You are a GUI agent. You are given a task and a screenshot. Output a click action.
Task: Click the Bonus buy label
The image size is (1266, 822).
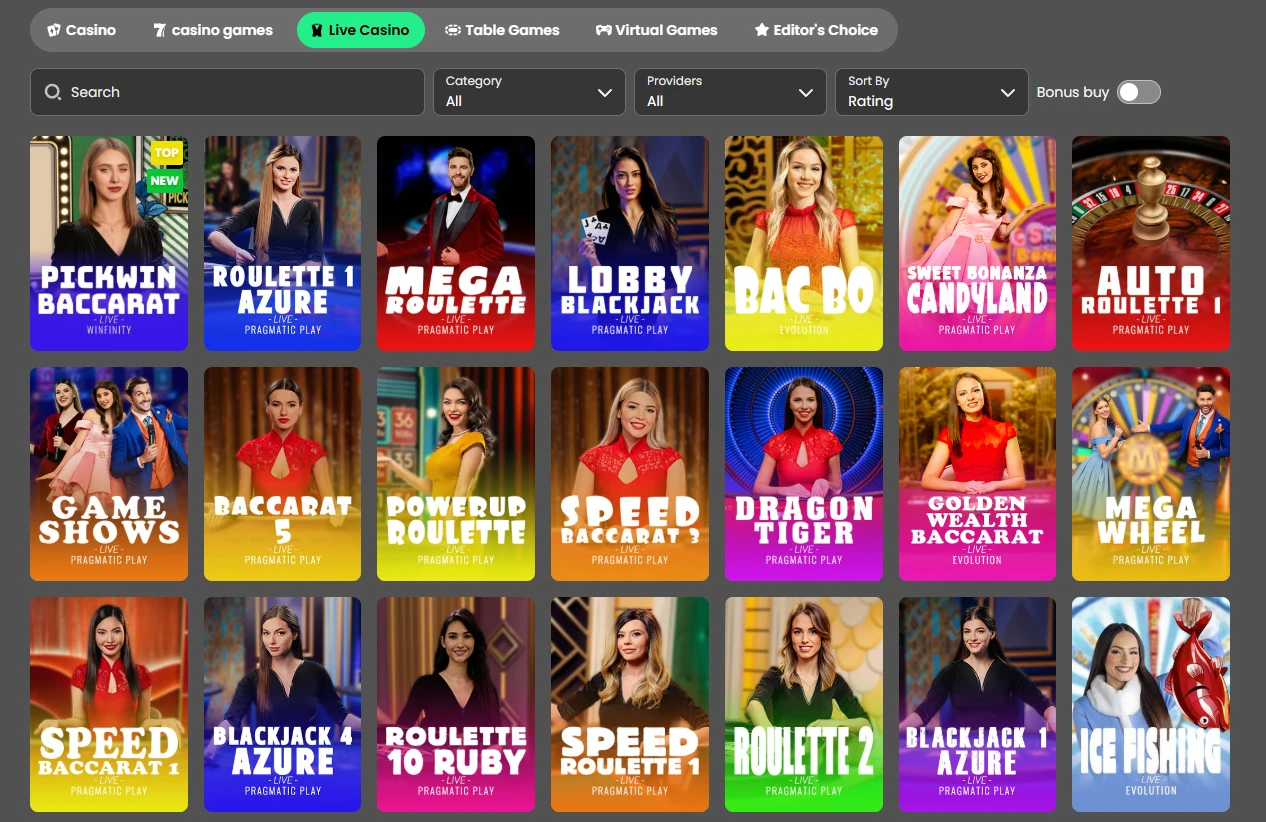pyautogui.click(x=1072, y=92)
